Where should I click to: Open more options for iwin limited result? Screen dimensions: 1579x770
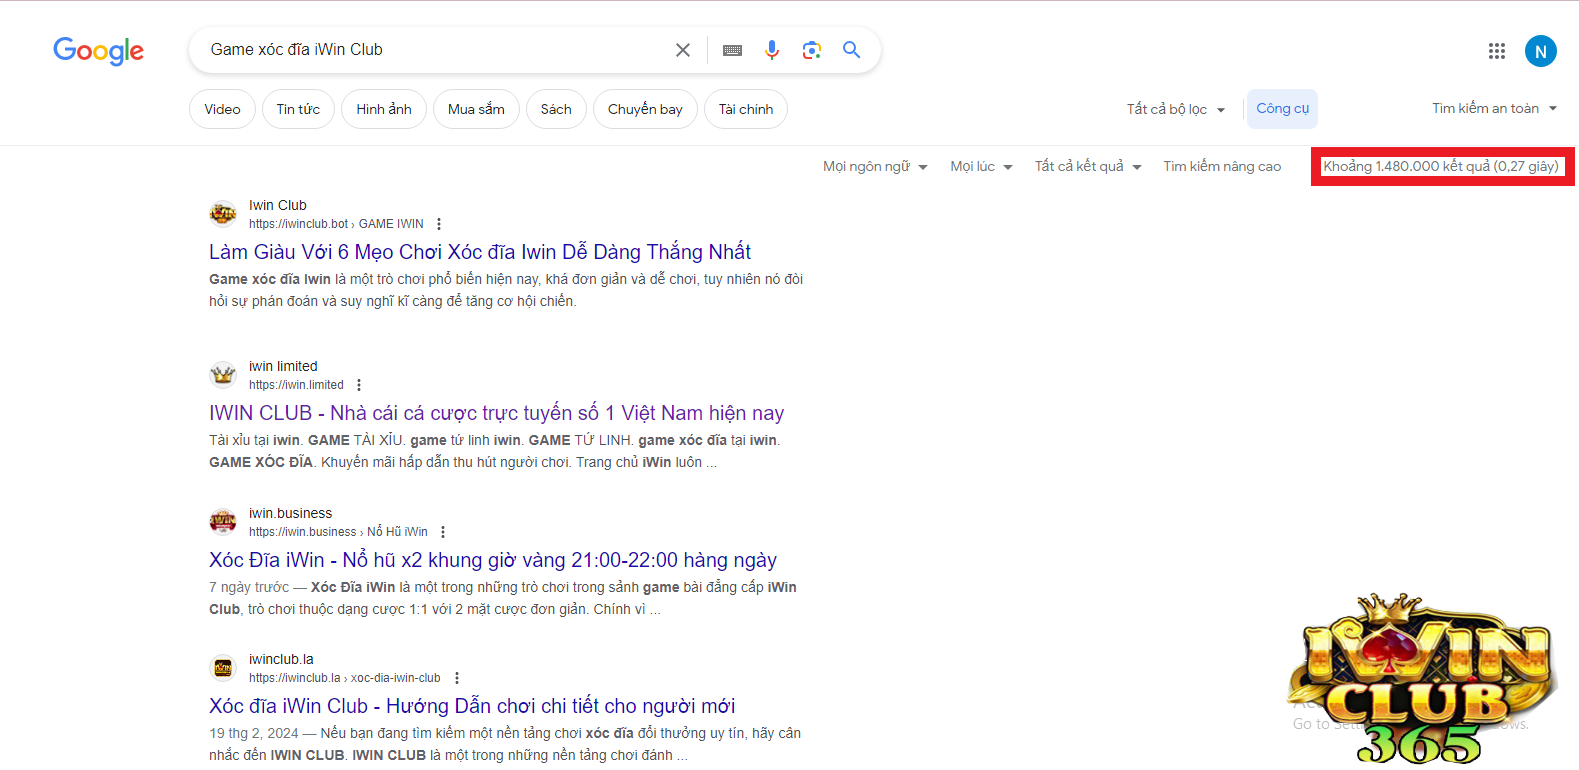(359, 385)
